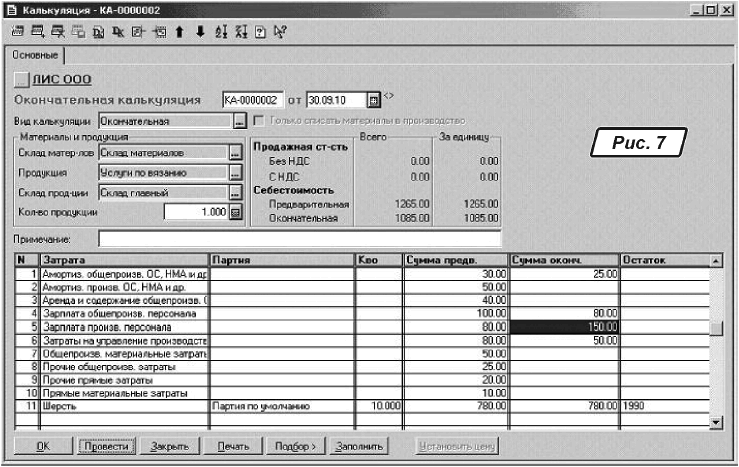
Task: Click the square button beside ЛИС ООО
Action: pos(22,80)
